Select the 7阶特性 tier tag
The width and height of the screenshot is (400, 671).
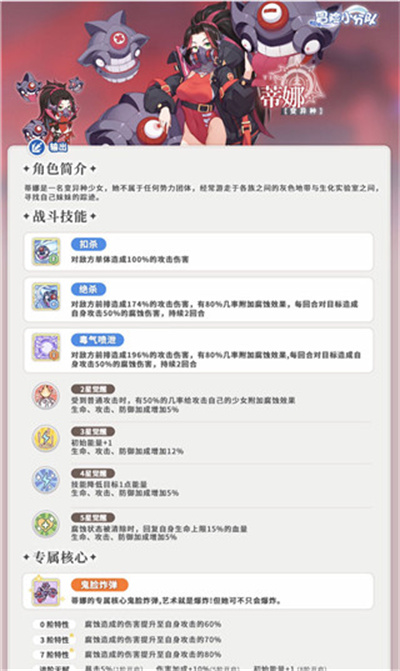[54, 655]
